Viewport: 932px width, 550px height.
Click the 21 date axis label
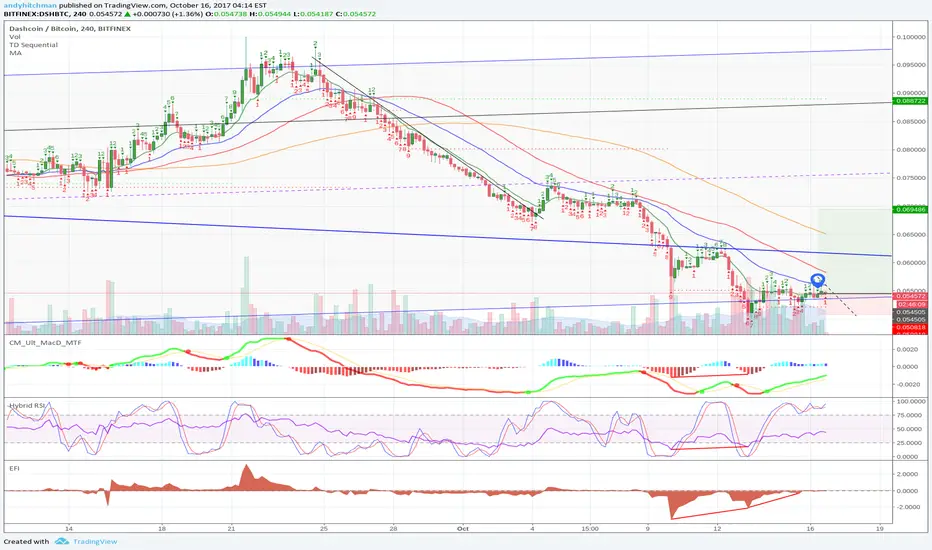[231, 529]
